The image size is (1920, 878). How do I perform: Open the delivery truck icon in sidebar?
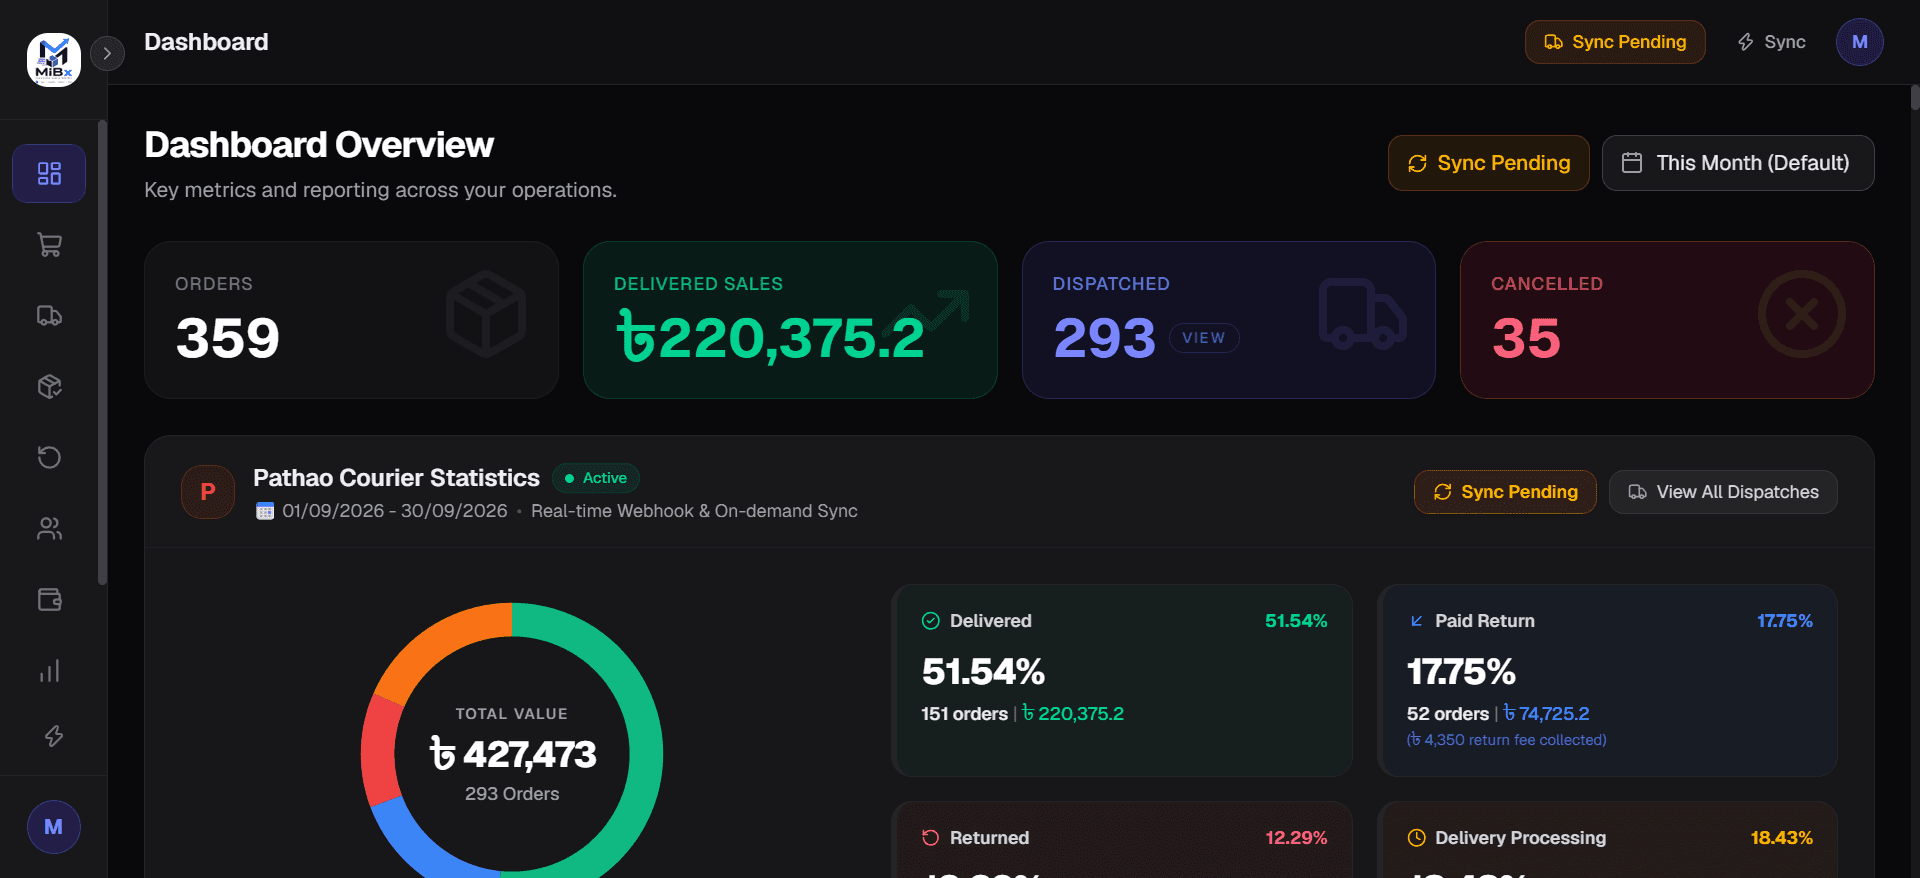pyautogui.click(x=49, y=316)
